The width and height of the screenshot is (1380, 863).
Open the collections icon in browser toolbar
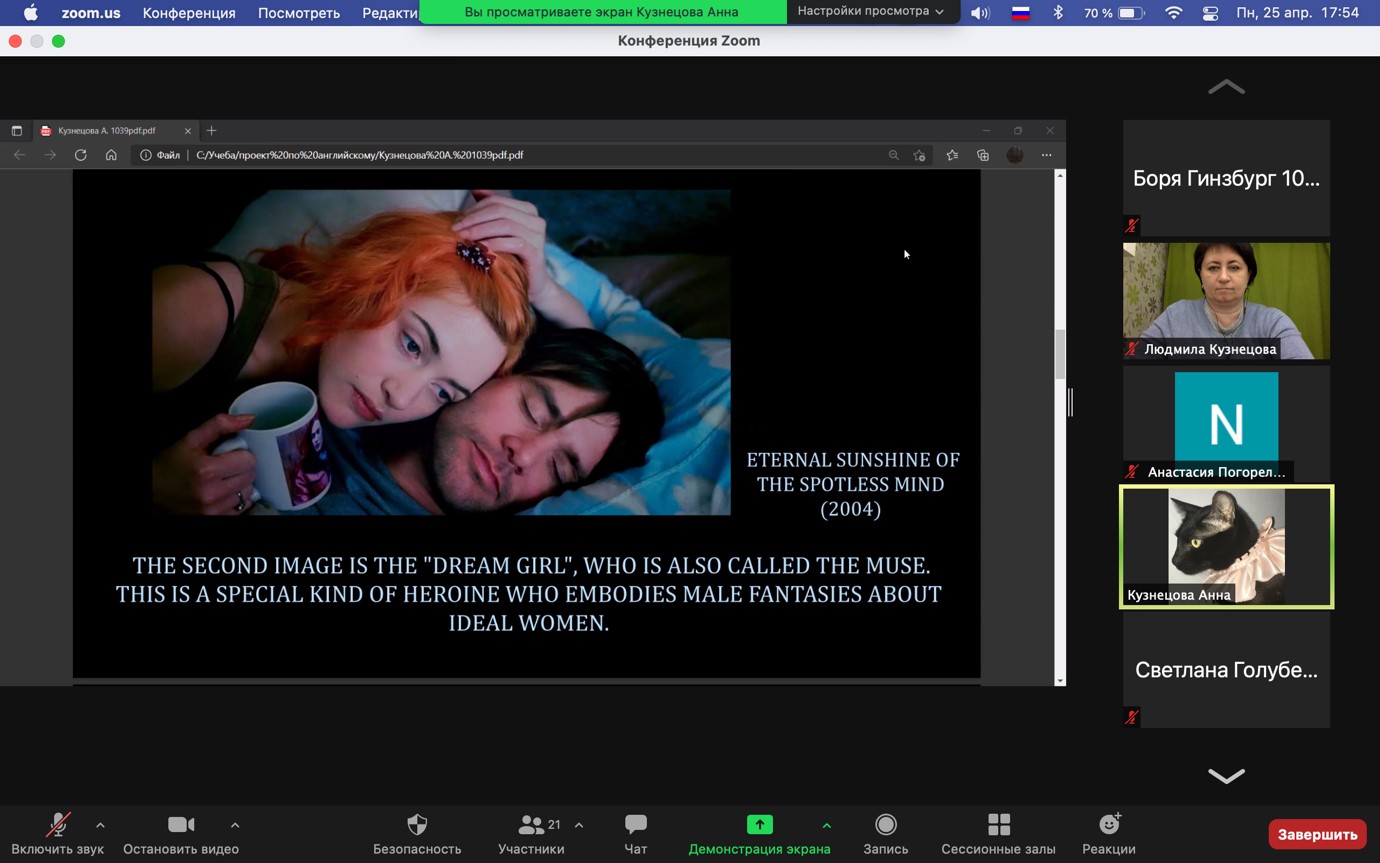point(983,155)
